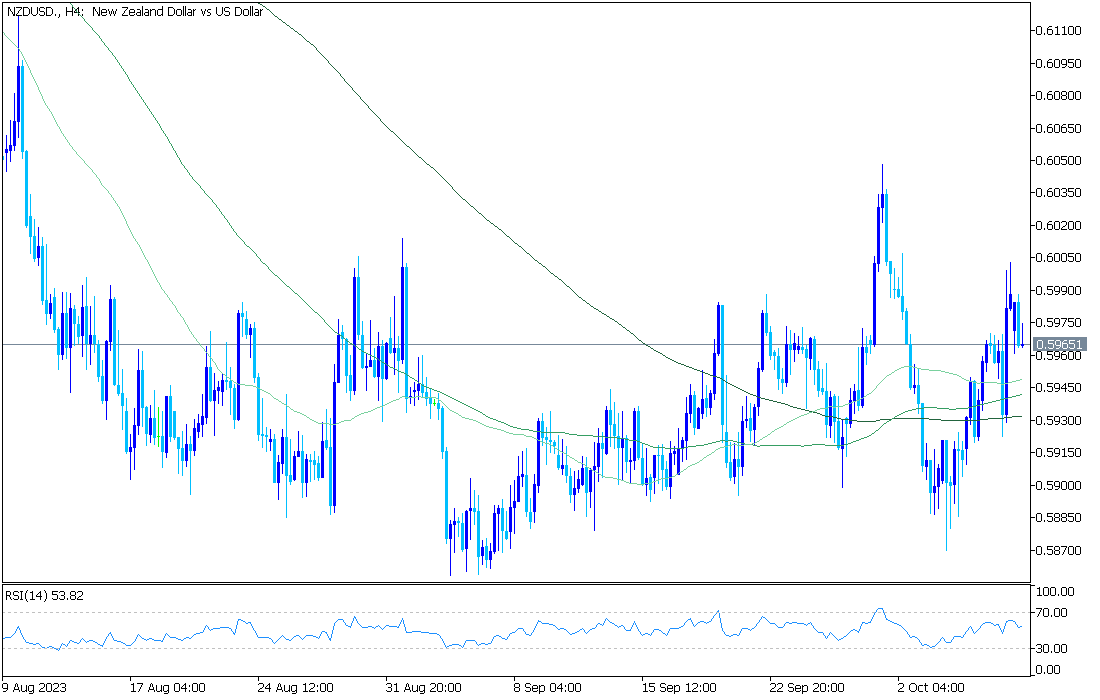Click the 0.58850 price axis label
Viewport: 1100px width, 700px height.
[x=1059, y=518]
